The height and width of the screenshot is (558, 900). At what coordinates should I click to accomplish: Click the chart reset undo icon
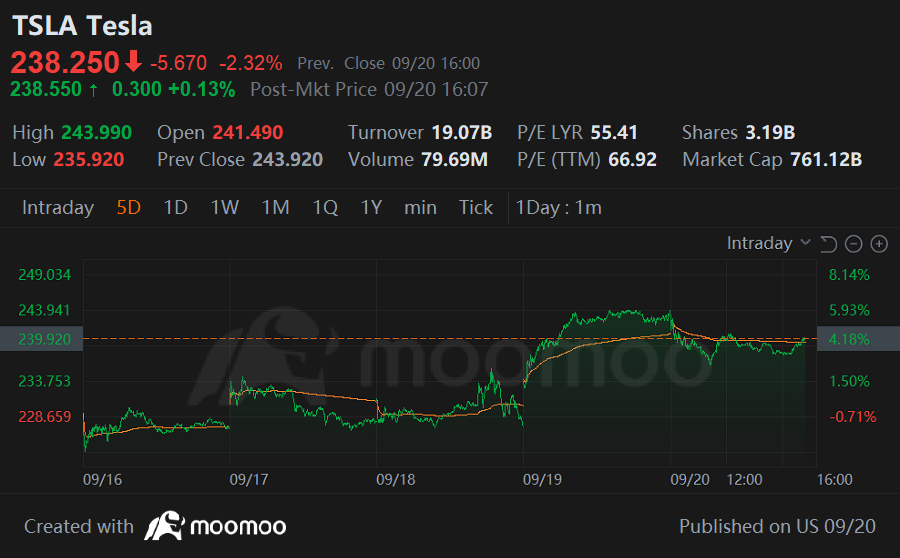pos(828,244)
